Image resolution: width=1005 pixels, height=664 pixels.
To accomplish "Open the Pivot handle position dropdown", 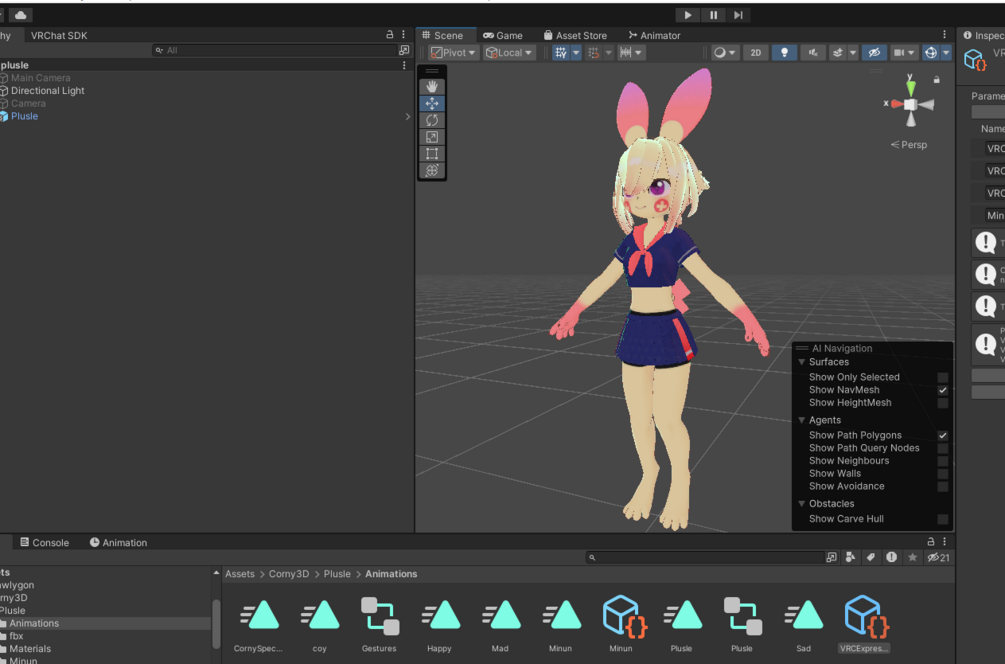I will (x=453, y=53).
